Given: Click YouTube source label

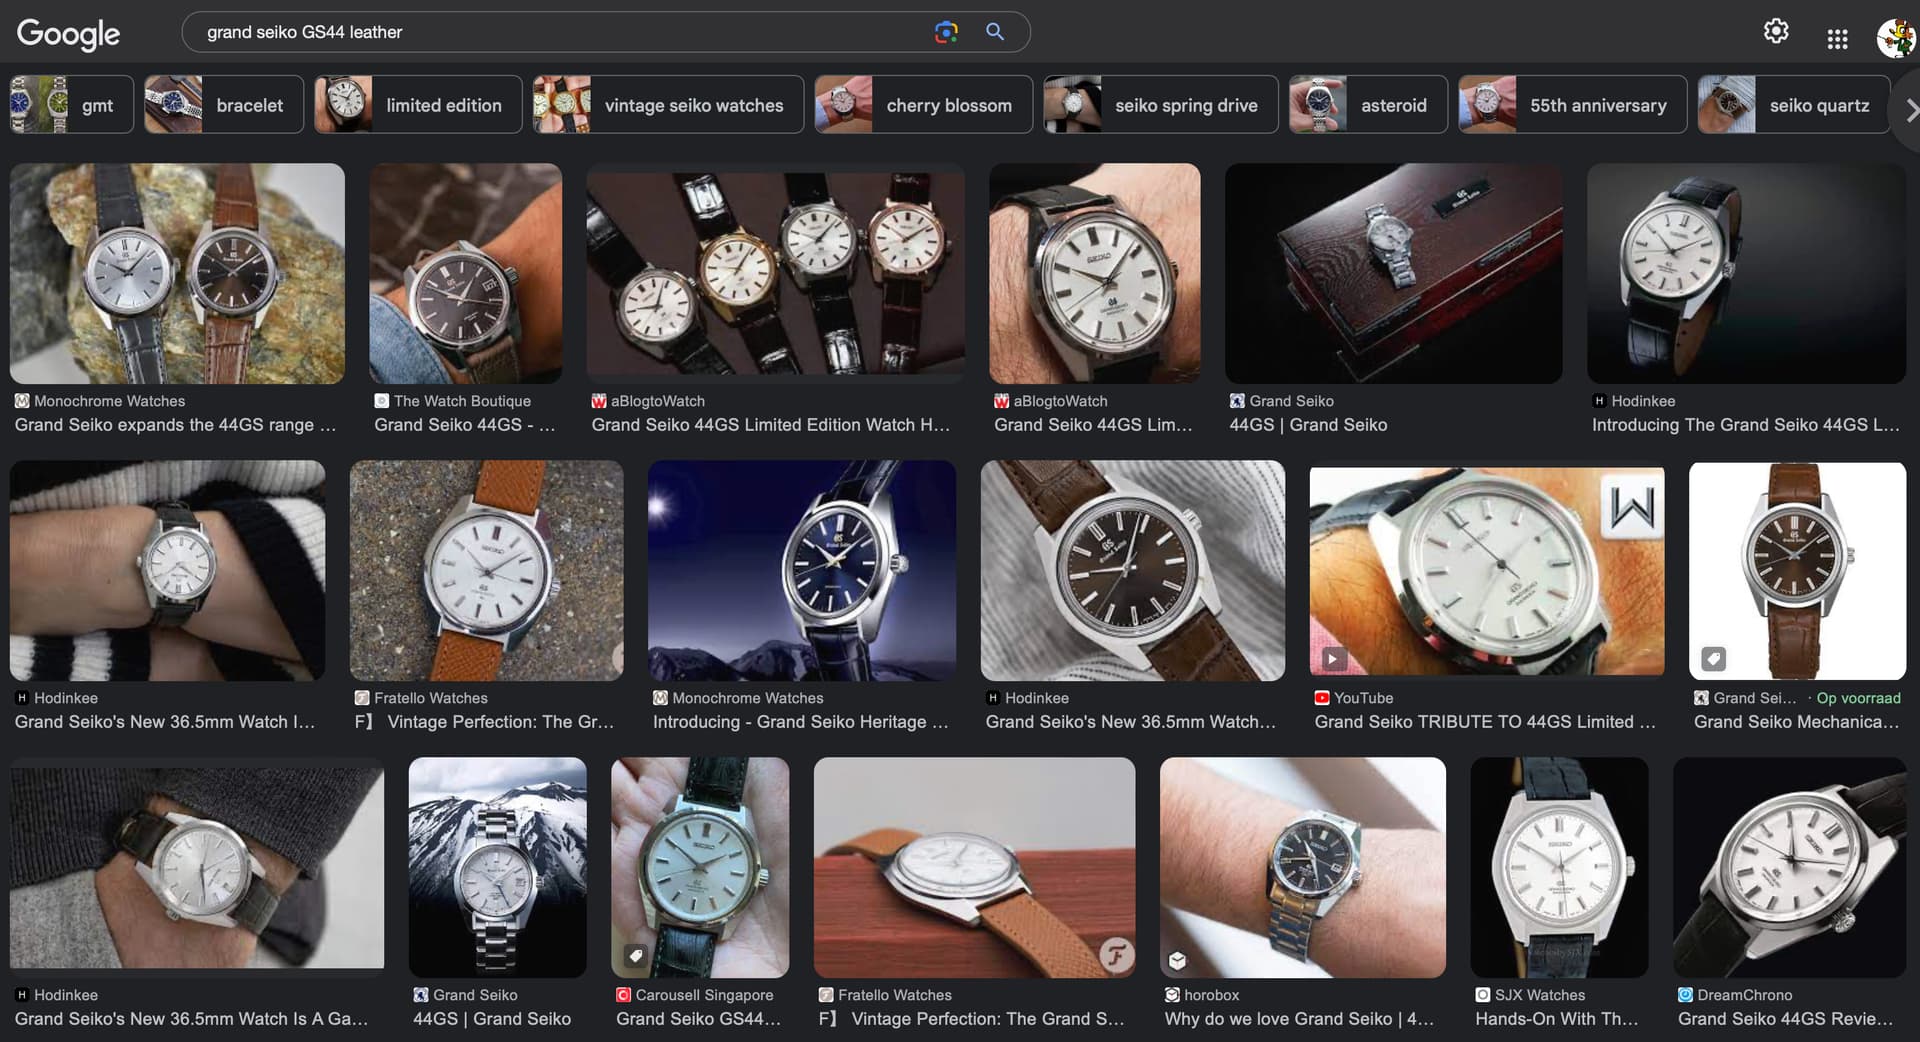Looking at the screenshot, I should (1363, 698).
